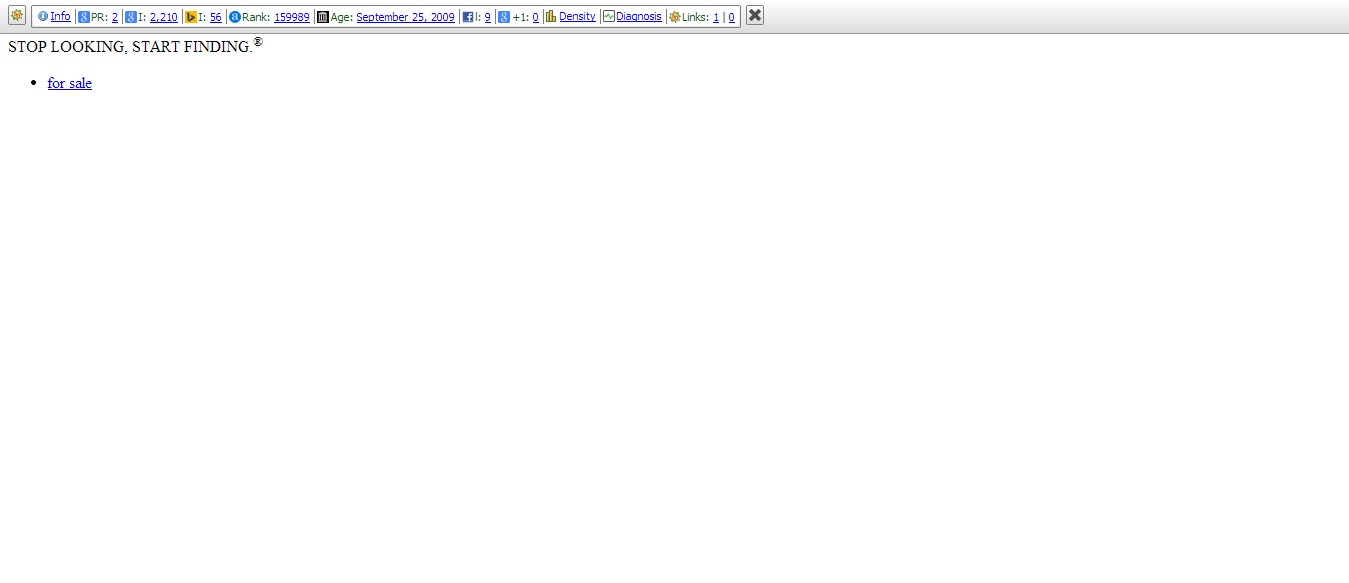Image resolution: width=1349 pixels, height=583 pixels.
Task: Click the Google +1 icon
Action: coord(504,17)
